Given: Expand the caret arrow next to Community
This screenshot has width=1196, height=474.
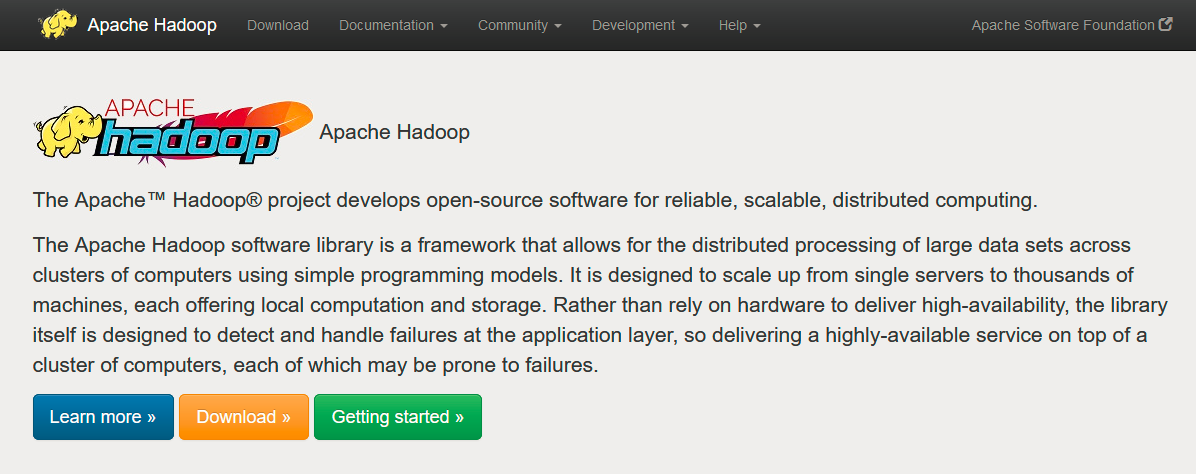Looking at the screenshot, I should [558, 26].
